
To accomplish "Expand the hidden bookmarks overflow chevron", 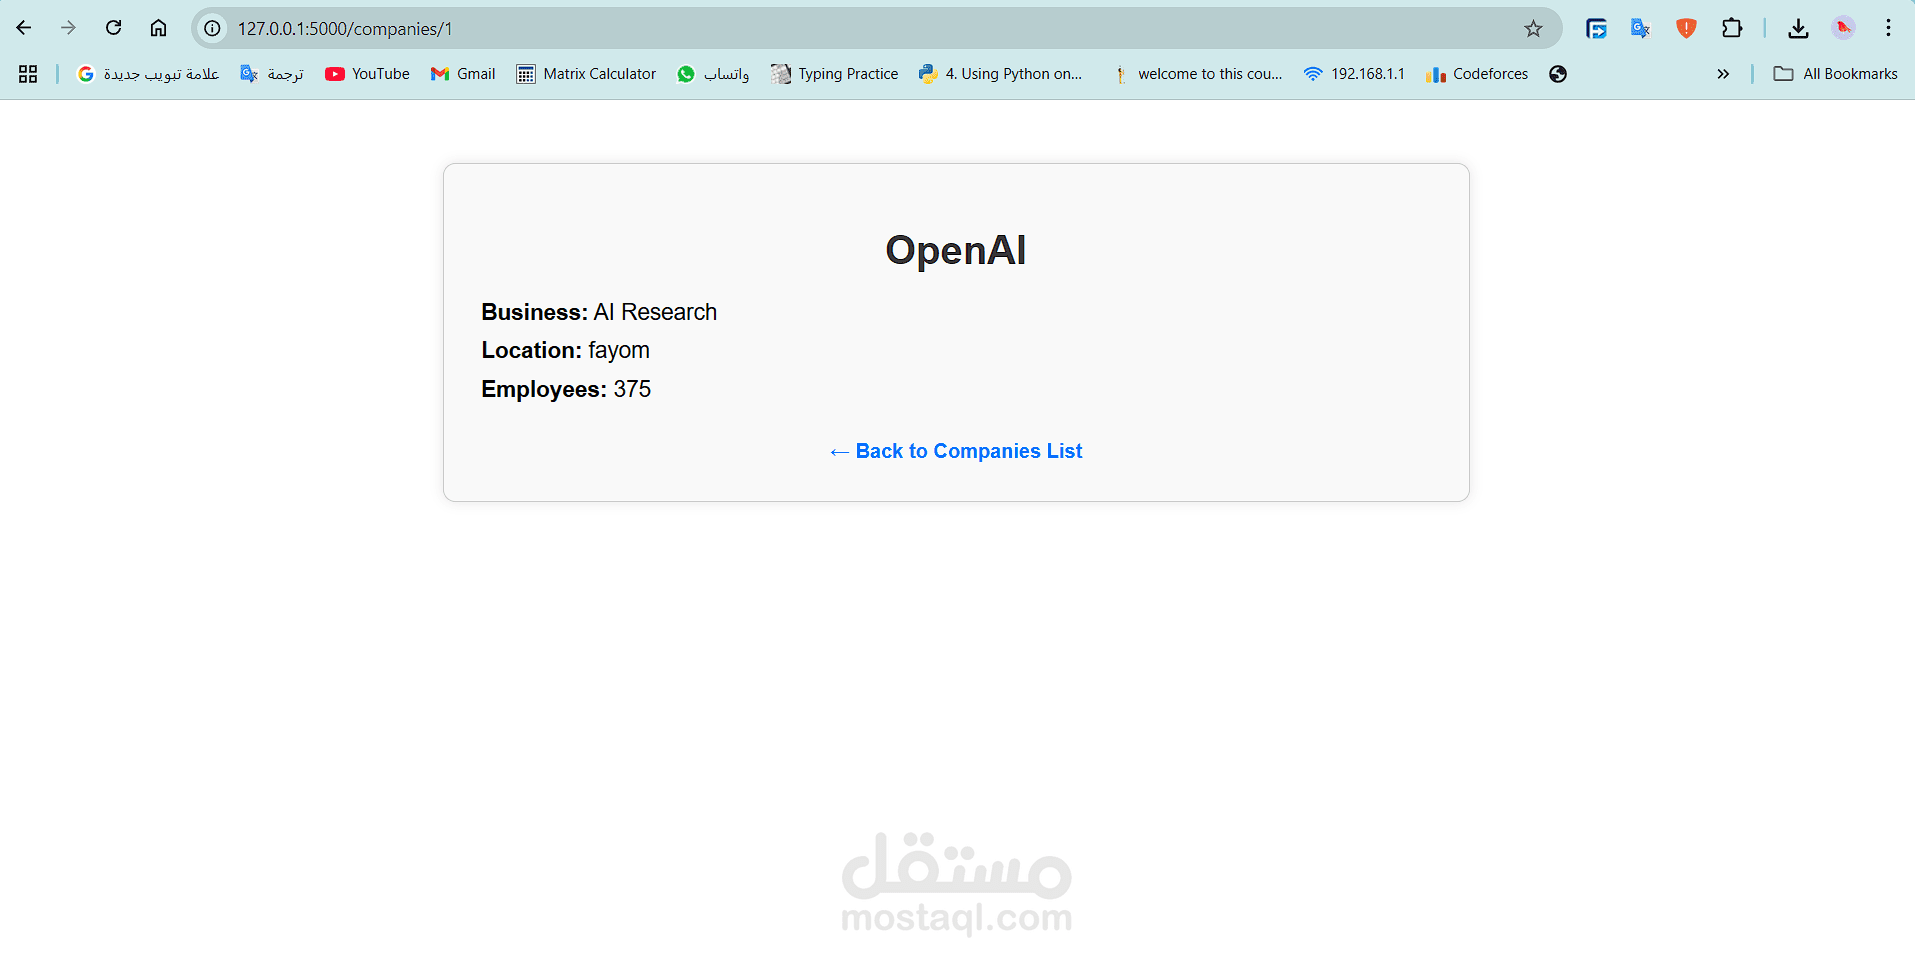I will [1723, 74].
